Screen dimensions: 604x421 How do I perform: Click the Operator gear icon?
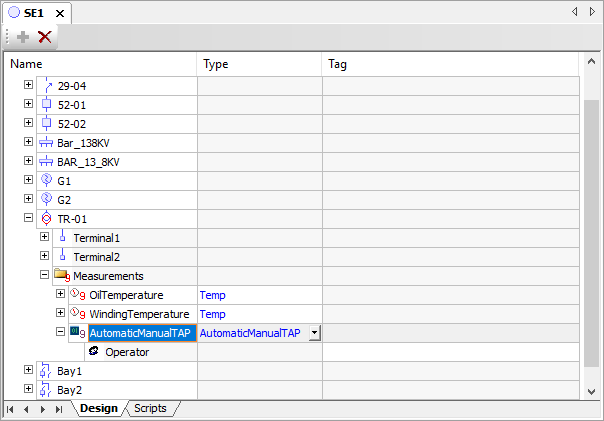94,352
